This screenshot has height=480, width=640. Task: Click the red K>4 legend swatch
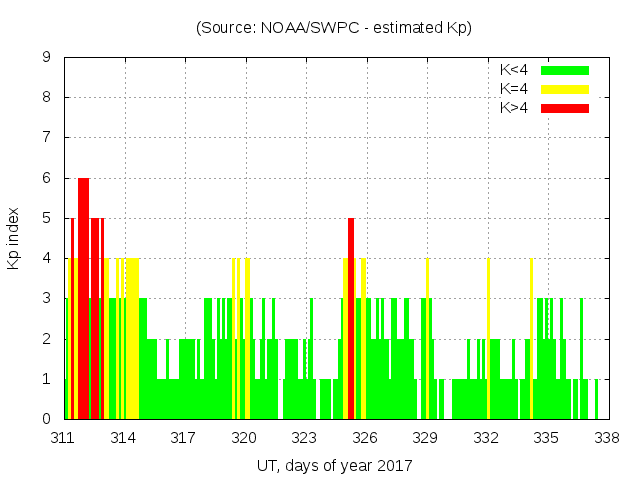[x=565, y=108]
